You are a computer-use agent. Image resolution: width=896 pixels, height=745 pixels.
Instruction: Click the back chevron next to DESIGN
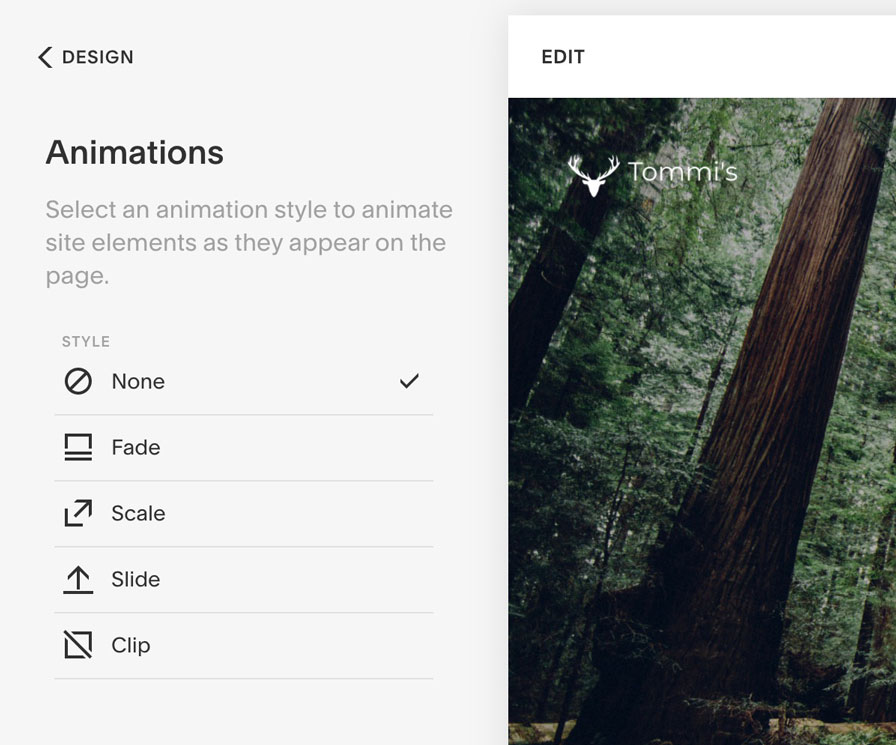pyautogui.click(x=45, y=57)
